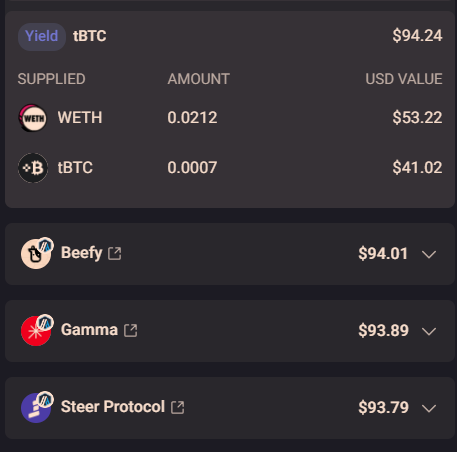Click the Yield tag badge
This screenshot has width=457, height=452.
42,36
